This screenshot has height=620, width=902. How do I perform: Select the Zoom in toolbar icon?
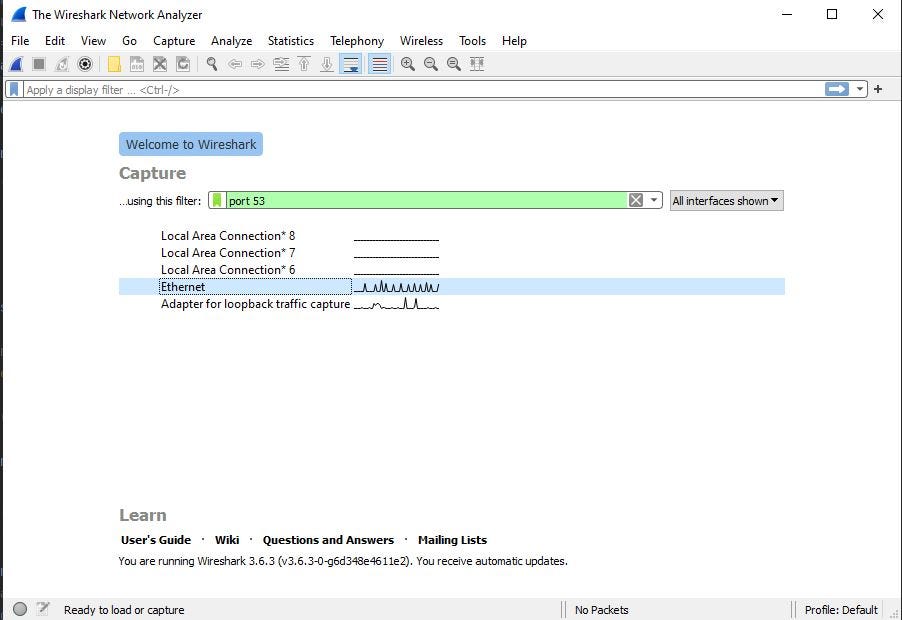(408, 64)
